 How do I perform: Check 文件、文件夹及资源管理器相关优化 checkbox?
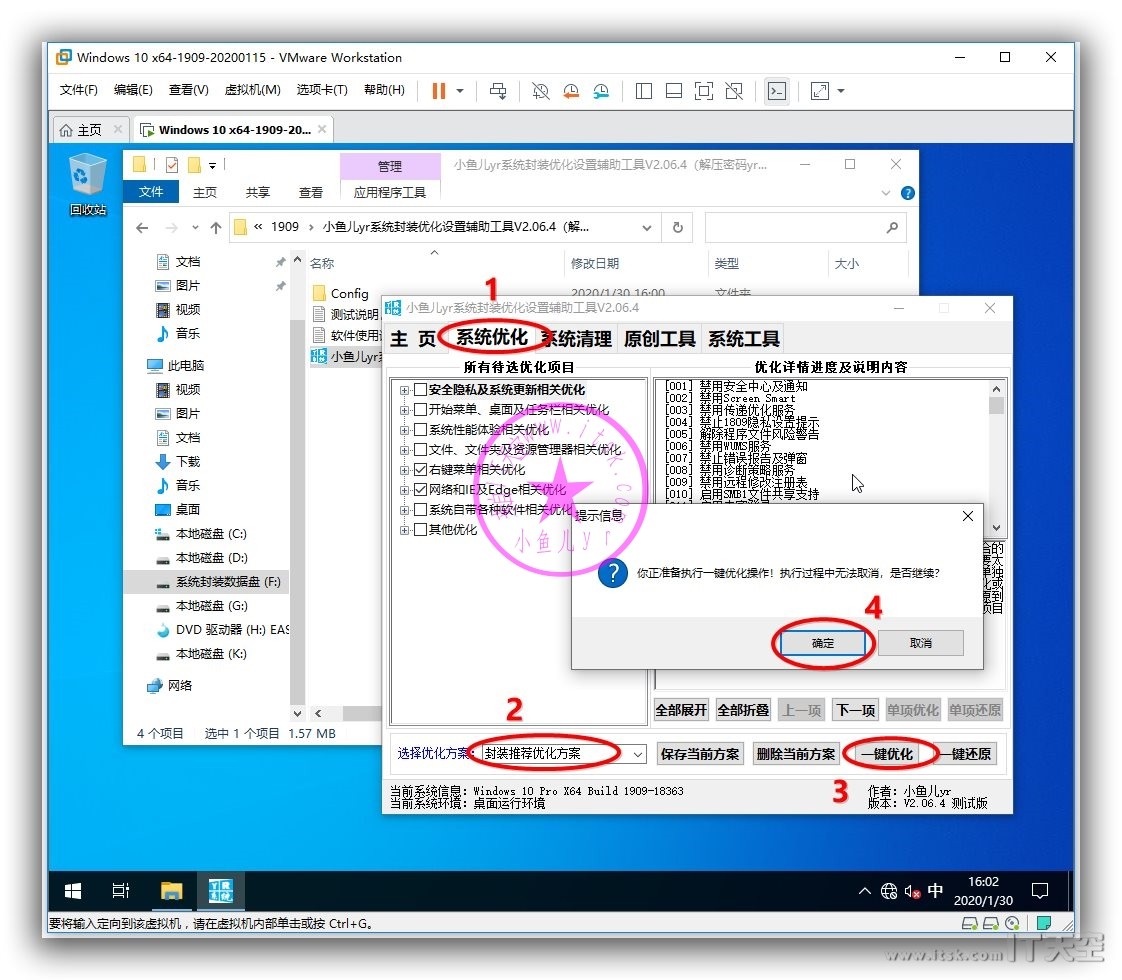[421, 450]
